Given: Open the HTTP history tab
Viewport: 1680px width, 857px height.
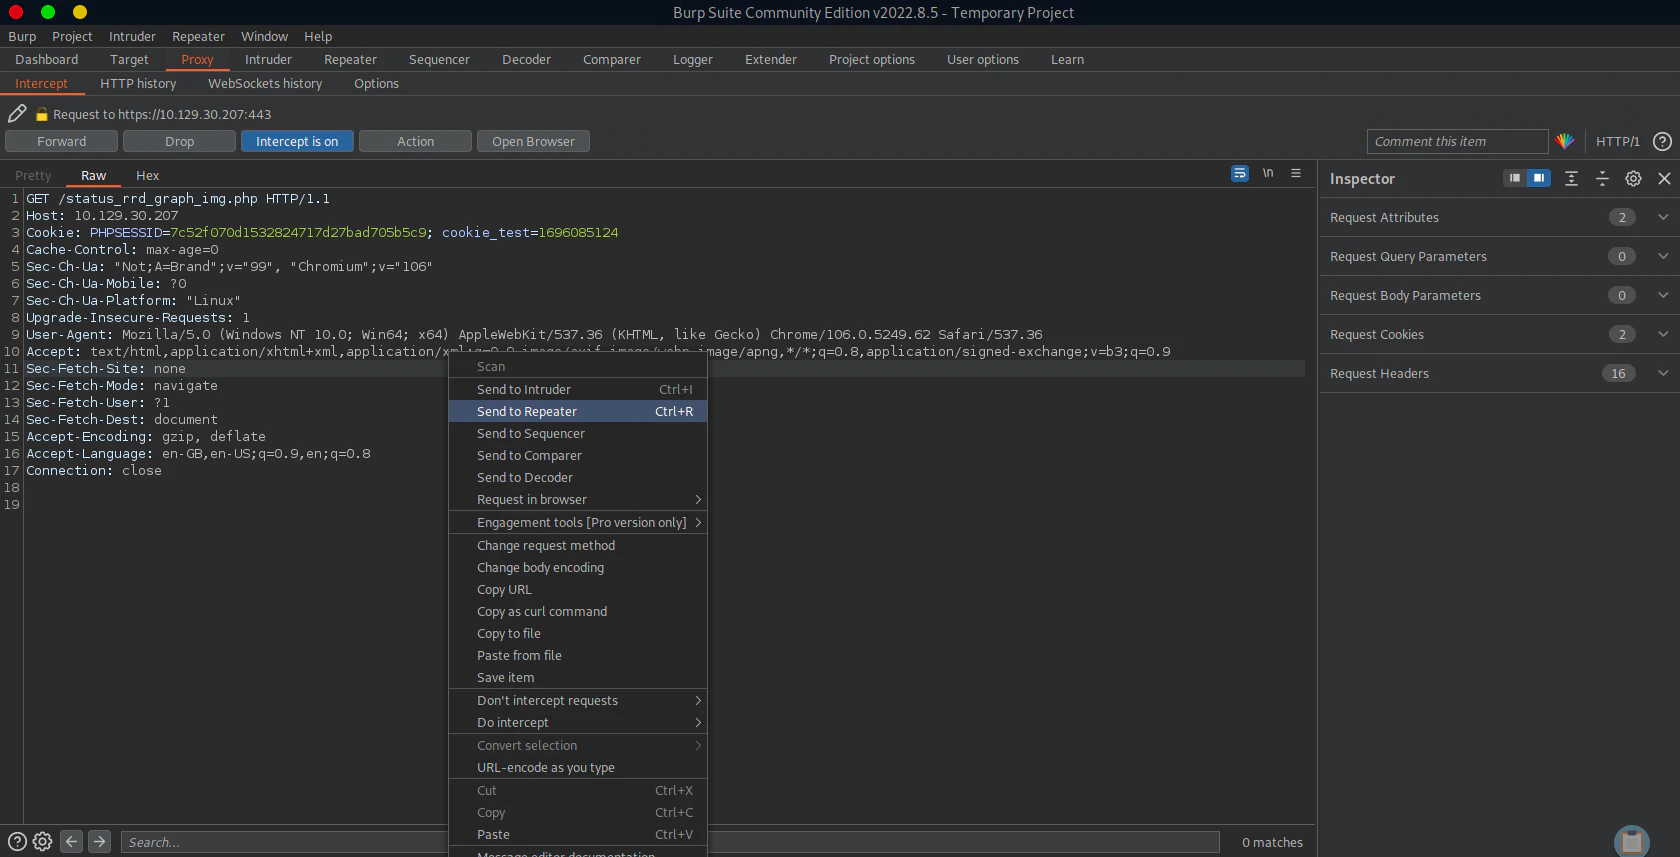Looking at the screenshot, I should [138, 84].
